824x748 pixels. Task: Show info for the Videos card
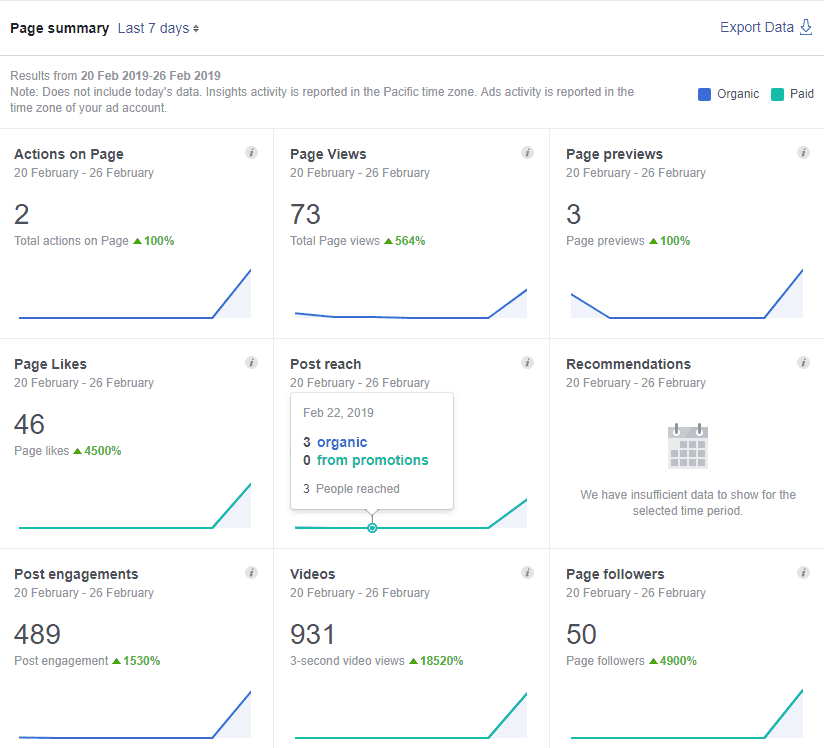coord(527,573)
